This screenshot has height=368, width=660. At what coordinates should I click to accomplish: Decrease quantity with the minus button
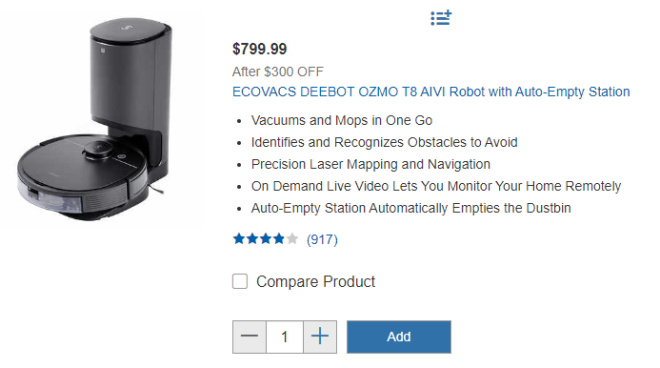click(x=249, y=337)
